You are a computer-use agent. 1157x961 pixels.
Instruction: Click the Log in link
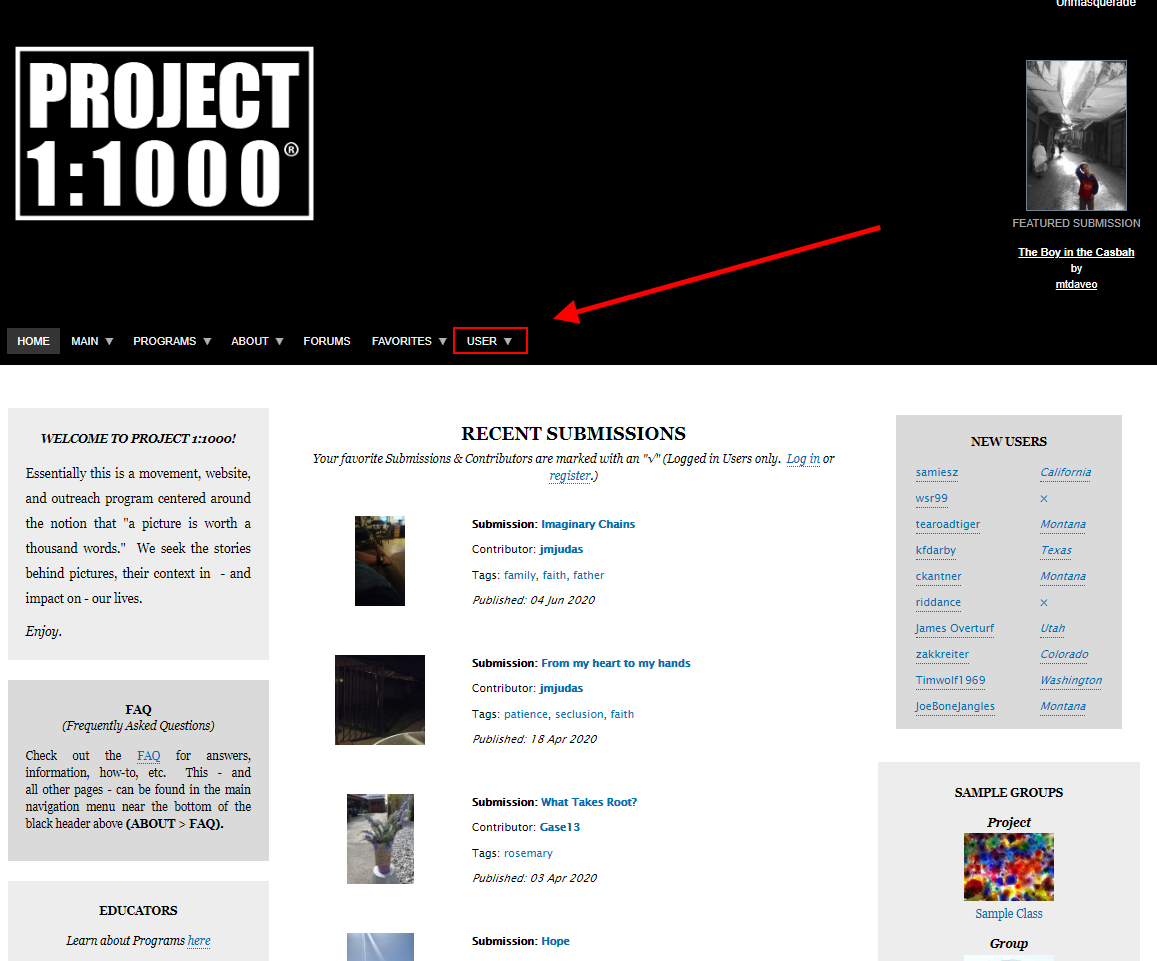coord(803,459)
